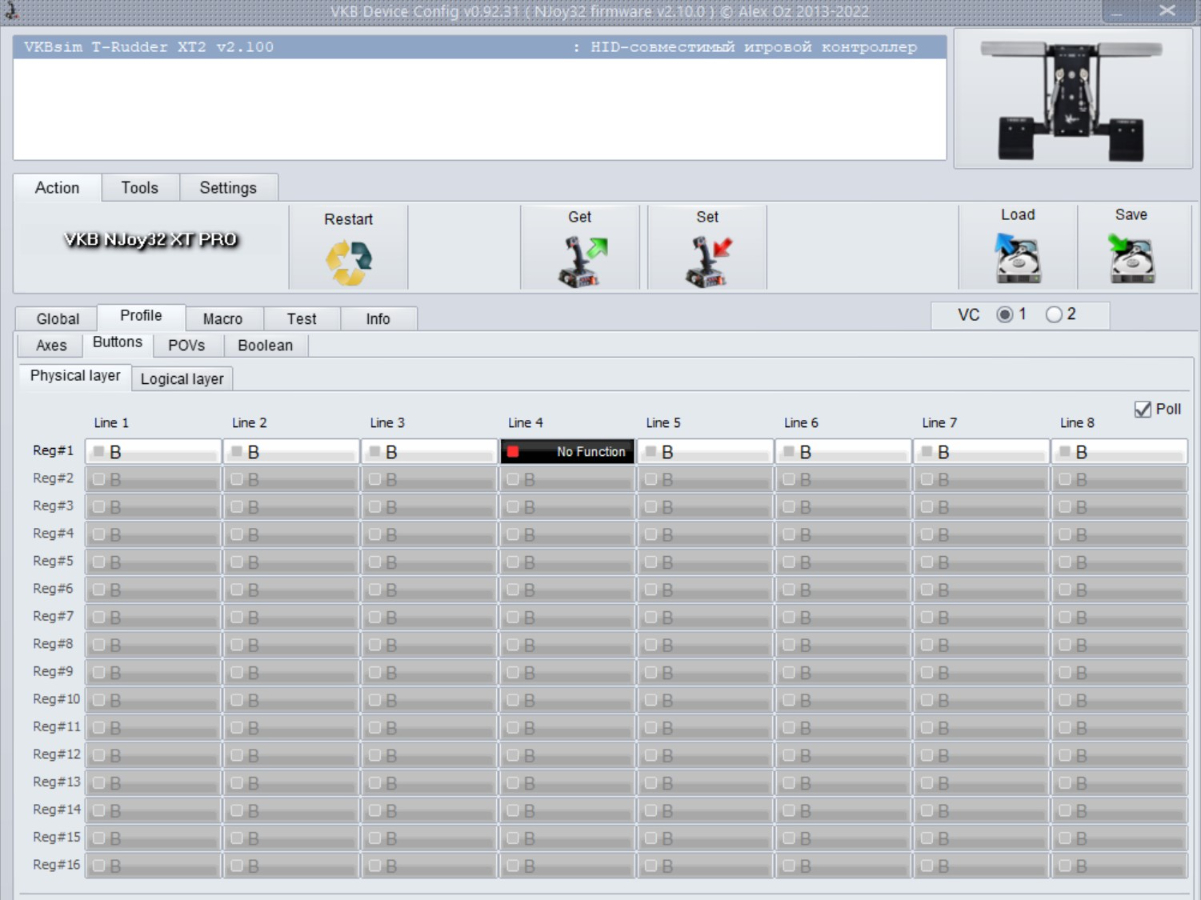1201x900 pixels.
Task: Click the T-Rudder pedals device image
Action: click(x=1073, y=98)
